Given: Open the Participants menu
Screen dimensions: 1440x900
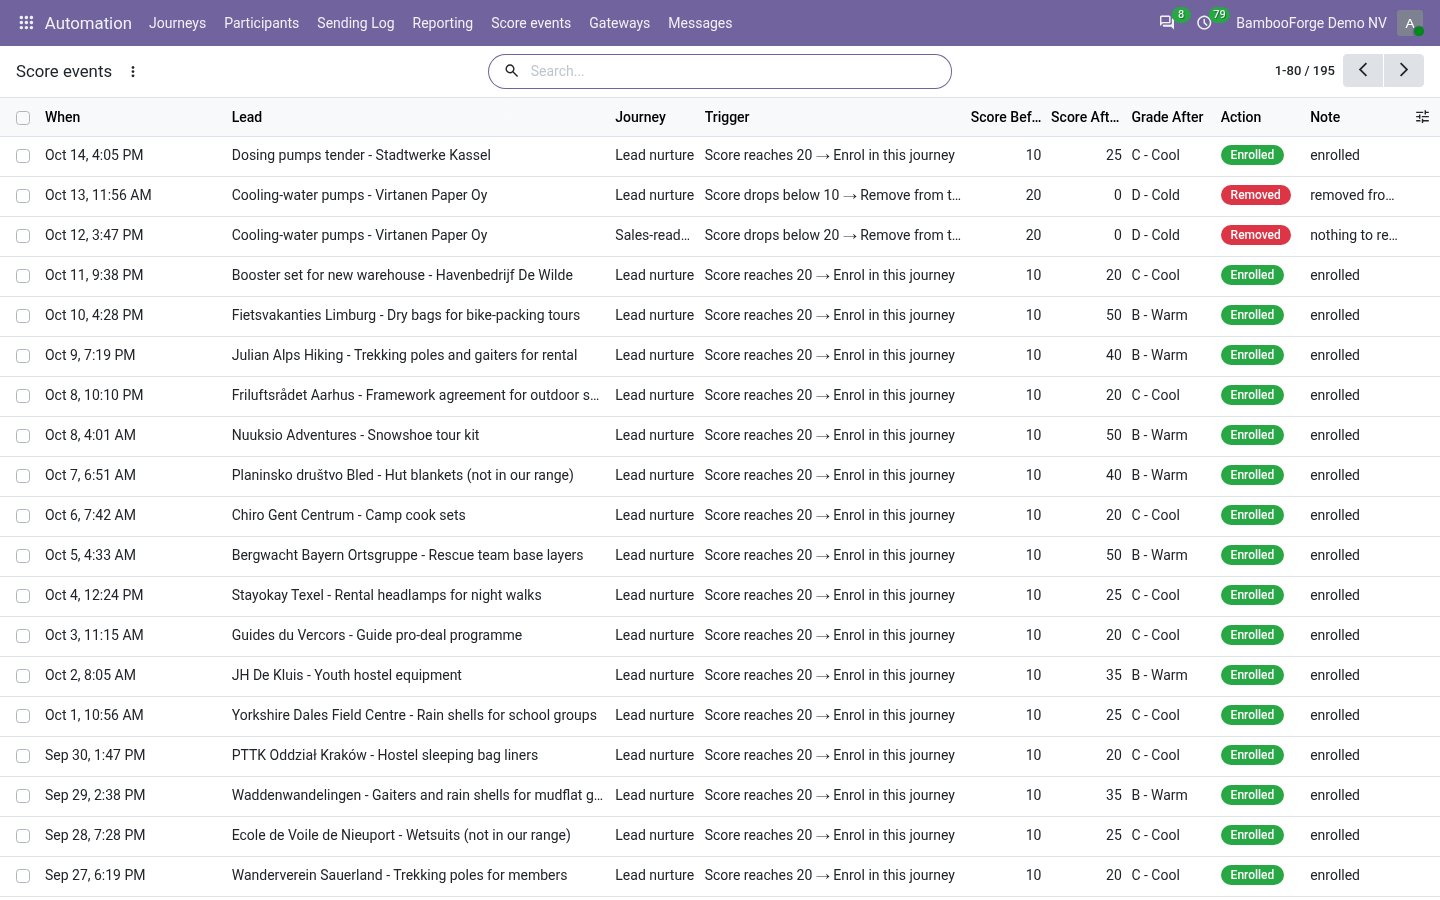Looking at the screenshot, I should (261, 23).
